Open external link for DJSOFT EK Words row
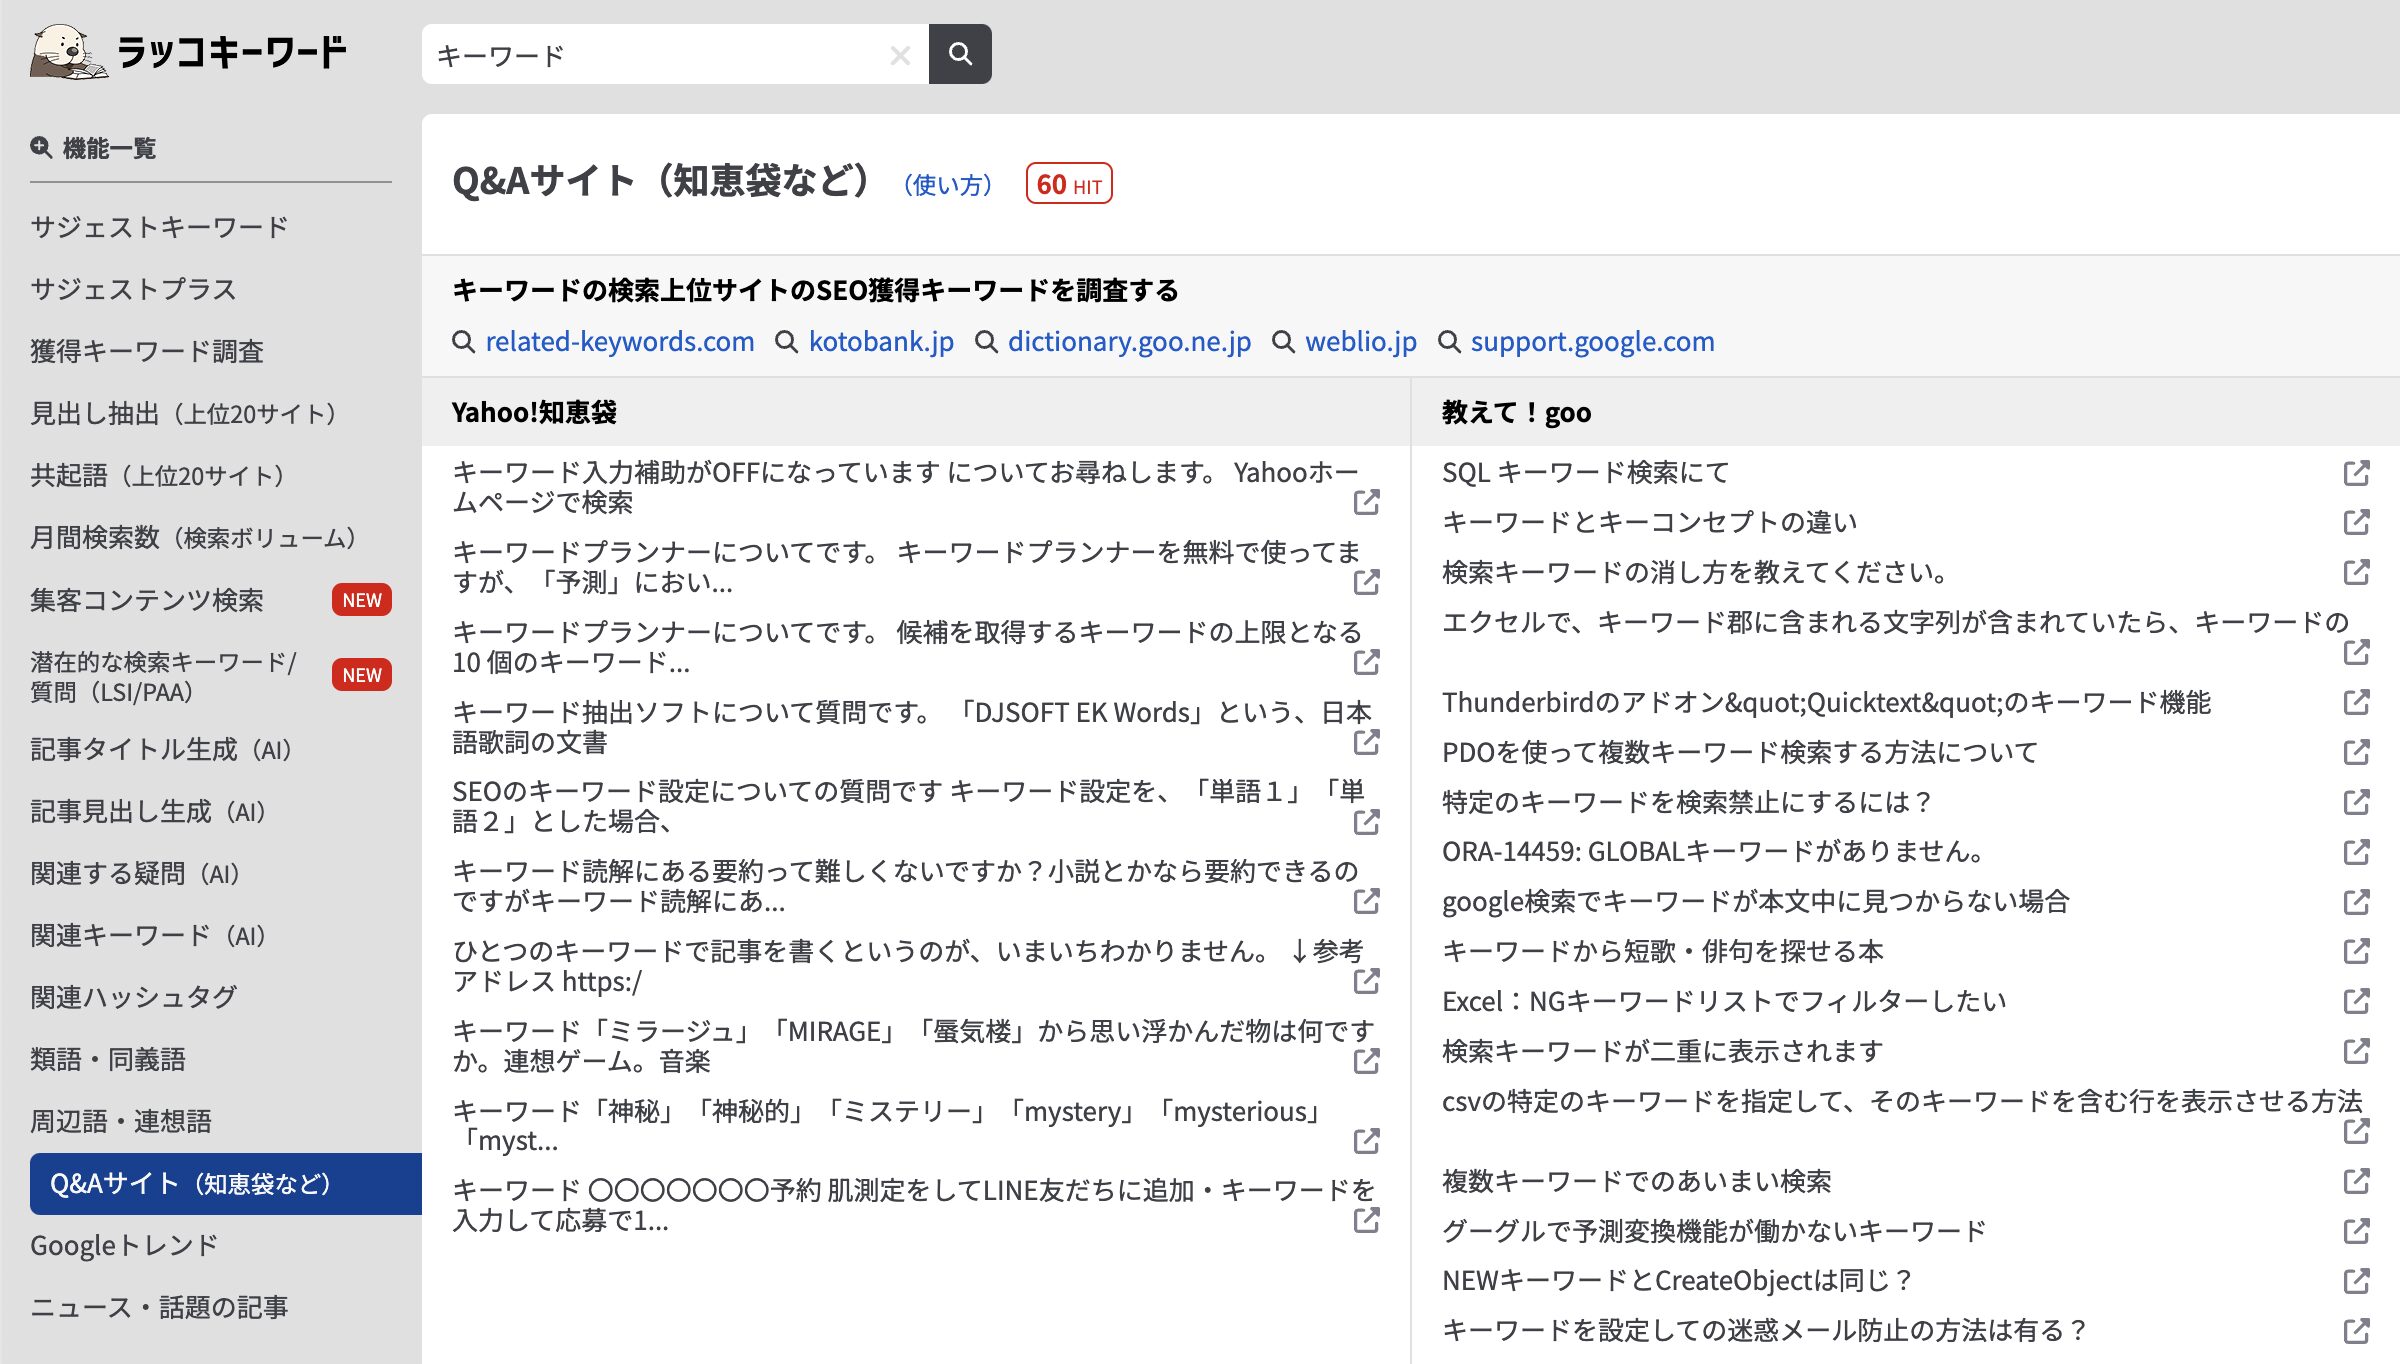The height and width of the screenshot is (1364, 2400). (x=1366, y=742)
